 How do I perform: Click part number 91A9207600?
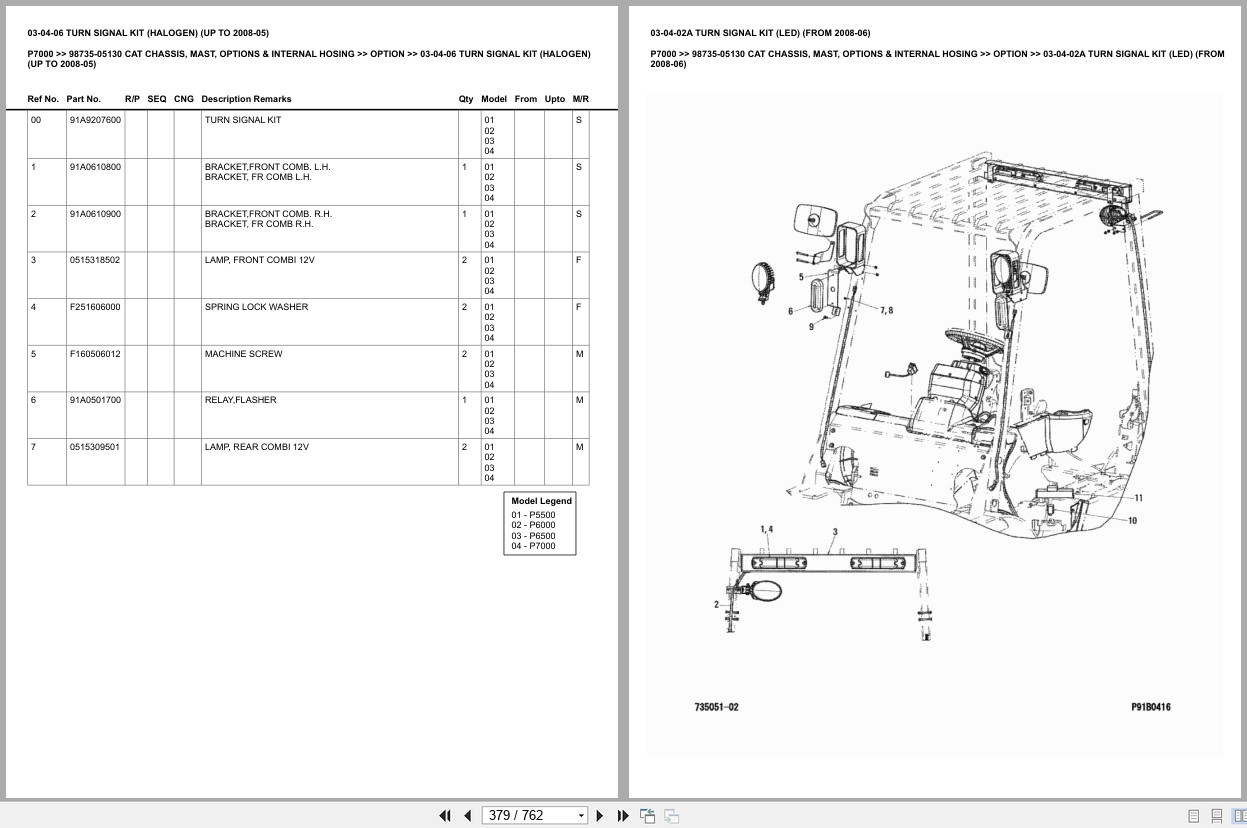click(95, 120)
